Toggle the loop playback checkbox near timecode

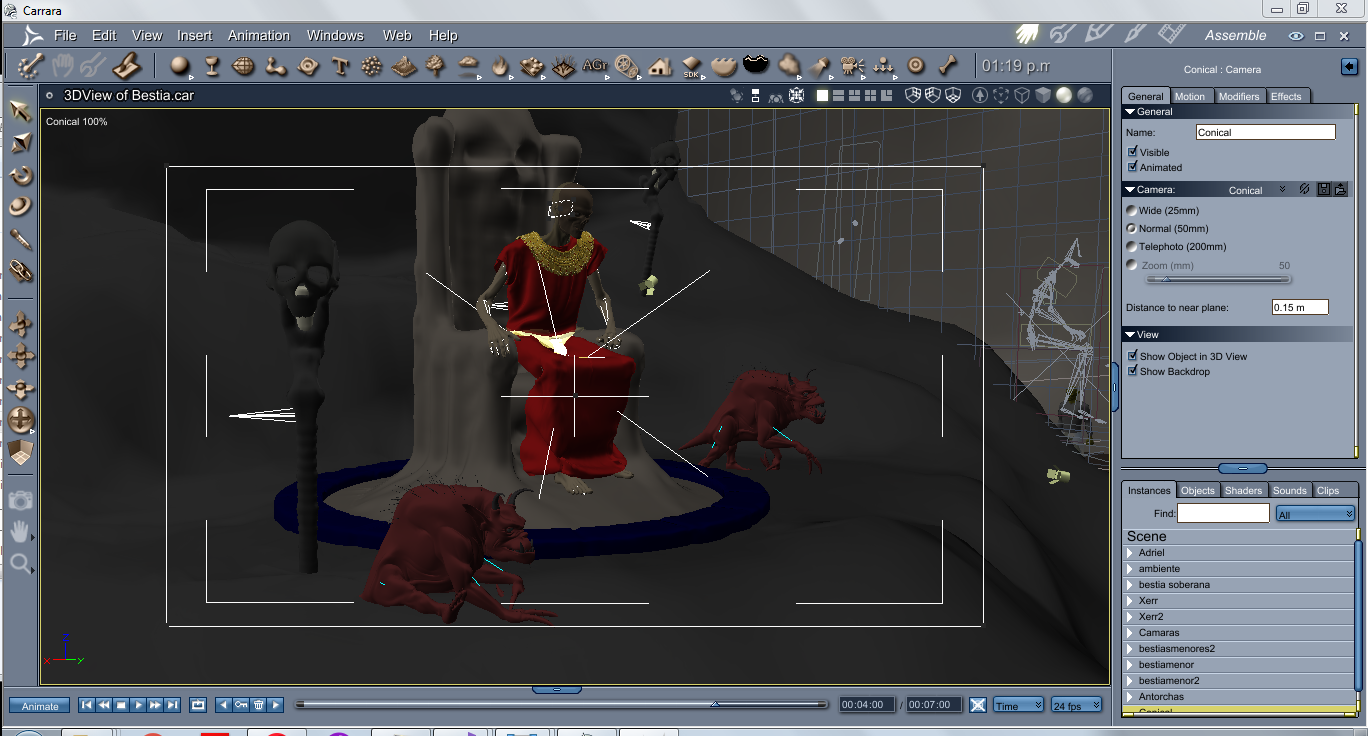click(x=978, y=705)
